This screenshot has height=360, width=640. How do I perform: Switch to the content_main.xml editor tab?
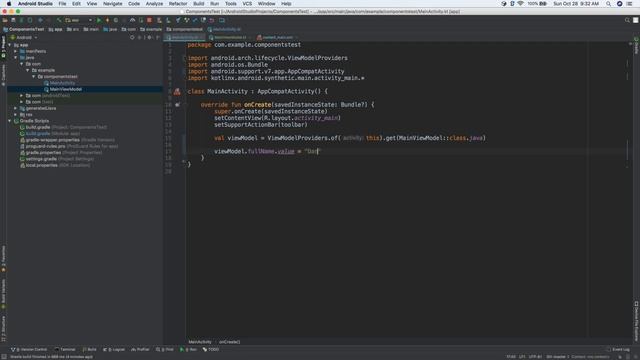pyautogui.click(x=277, y=38)
